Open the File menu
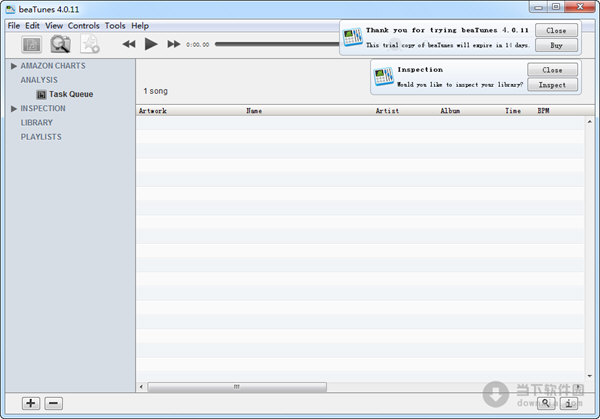The width and height of the screenshot is (600, 419). click(14, 26)
